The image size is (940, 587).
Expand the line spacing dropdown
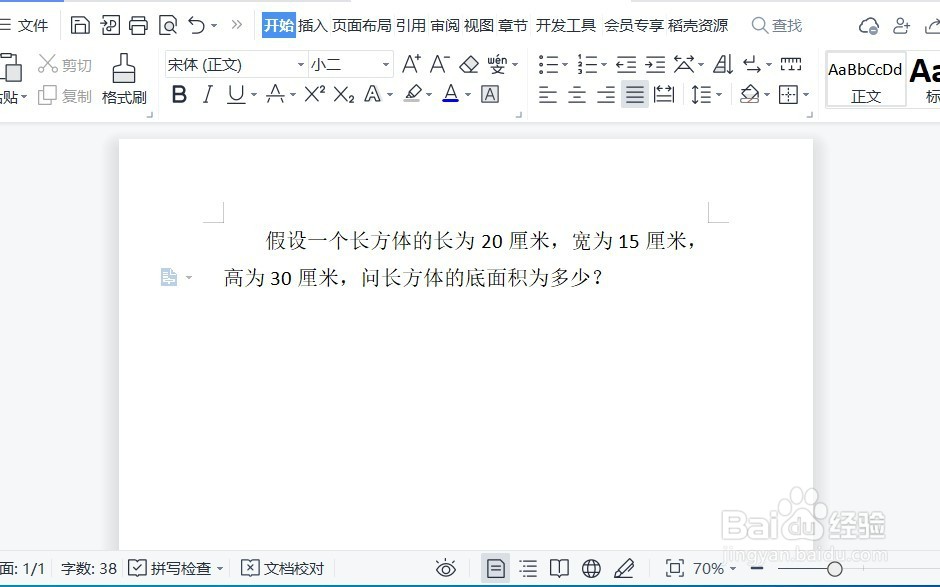tap(709, 94)
